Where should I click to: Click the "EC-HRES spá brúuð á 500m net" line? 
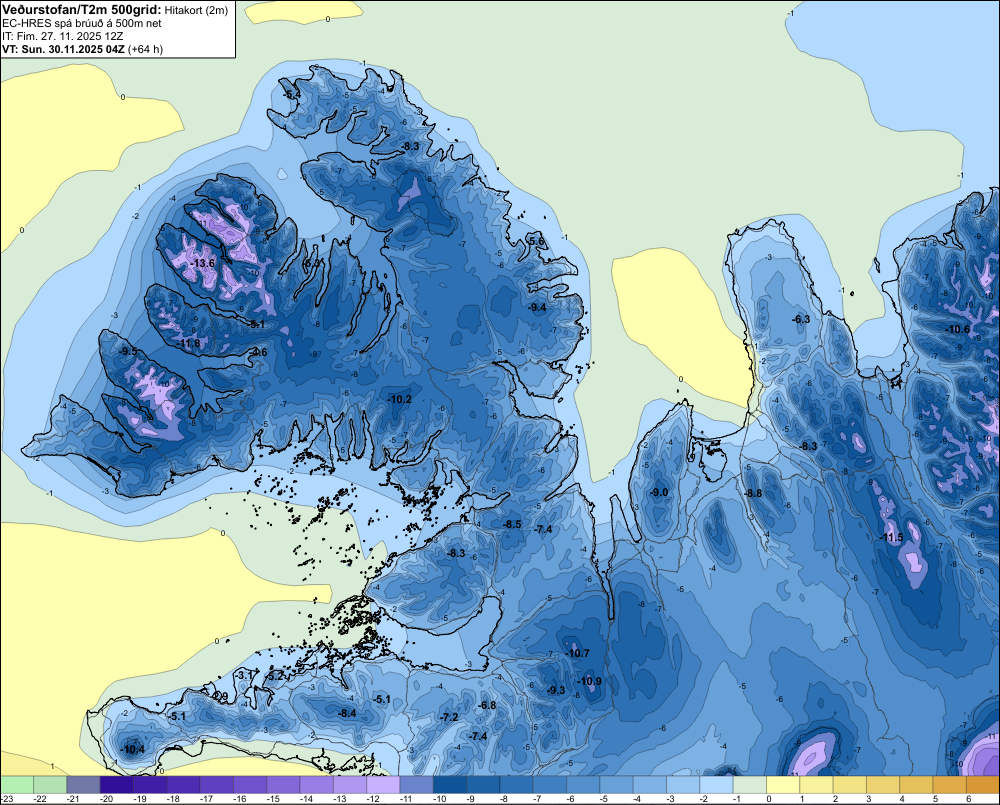82,23
